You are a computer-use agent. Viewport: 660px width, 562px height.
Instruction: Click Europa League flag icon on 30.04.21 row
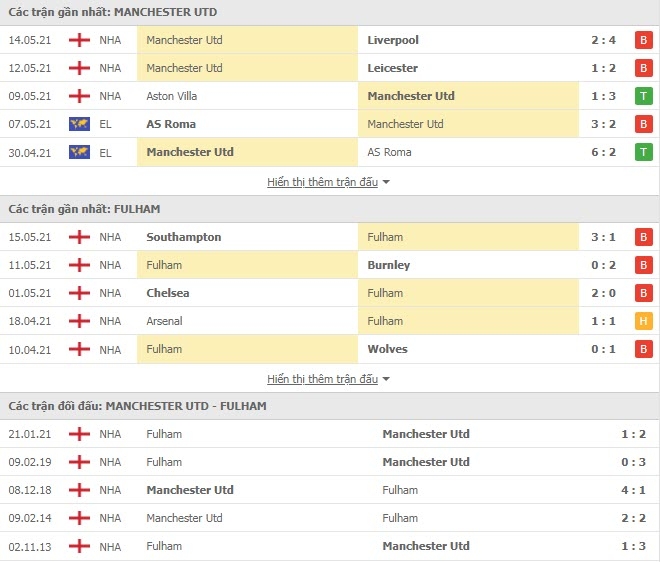click(x=79, y=152)
